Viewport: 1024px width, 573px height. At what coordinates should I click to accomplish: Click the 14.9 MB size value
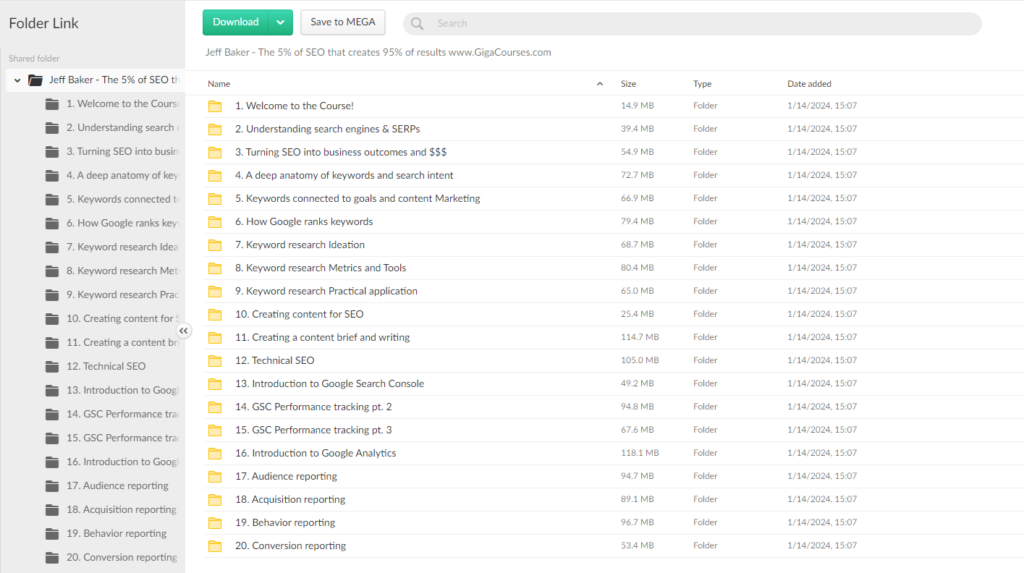coord(637,105)
